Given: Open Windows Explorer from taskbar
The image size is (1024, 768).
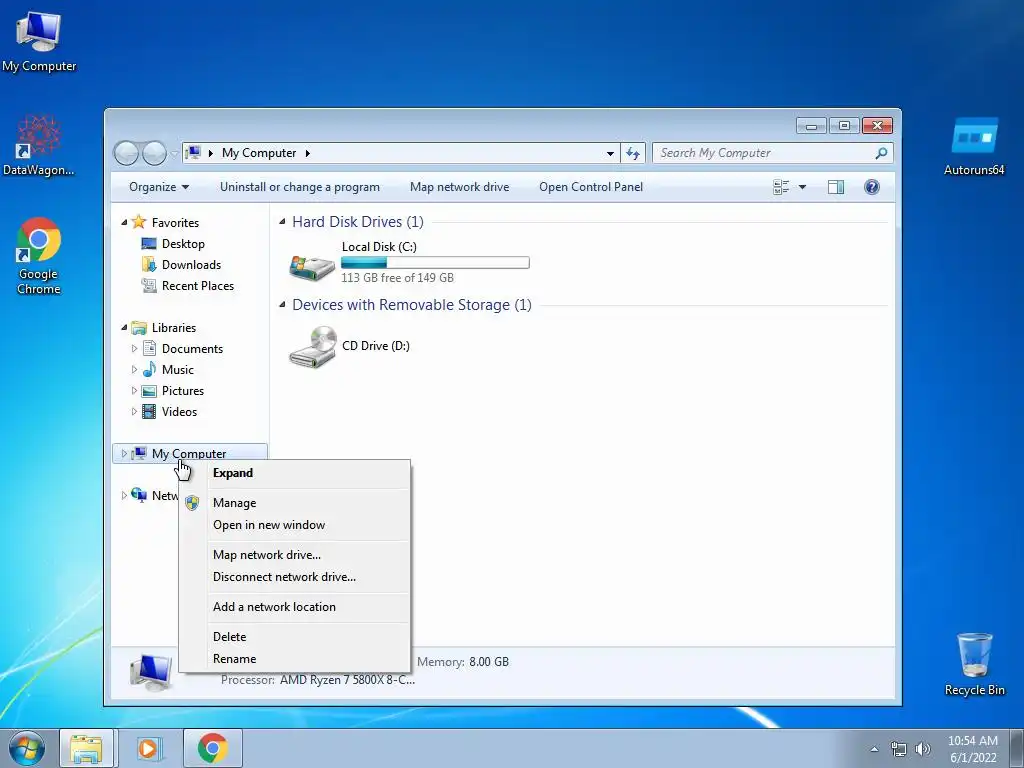Looking at the screenshot, I should coord(86,748).
